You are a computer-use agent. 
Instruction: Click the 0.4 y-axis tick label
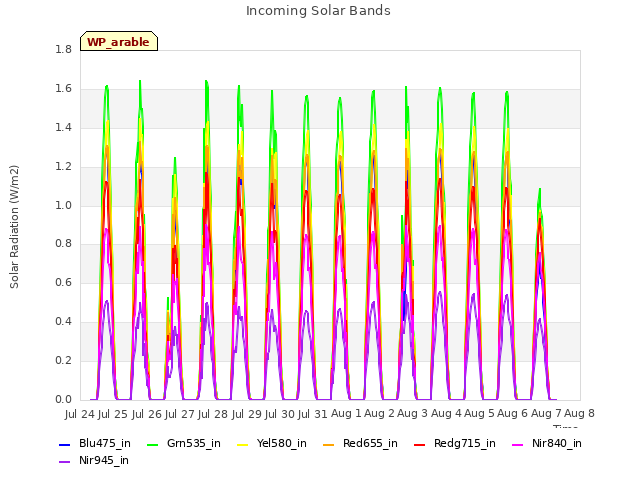point(63,322)
